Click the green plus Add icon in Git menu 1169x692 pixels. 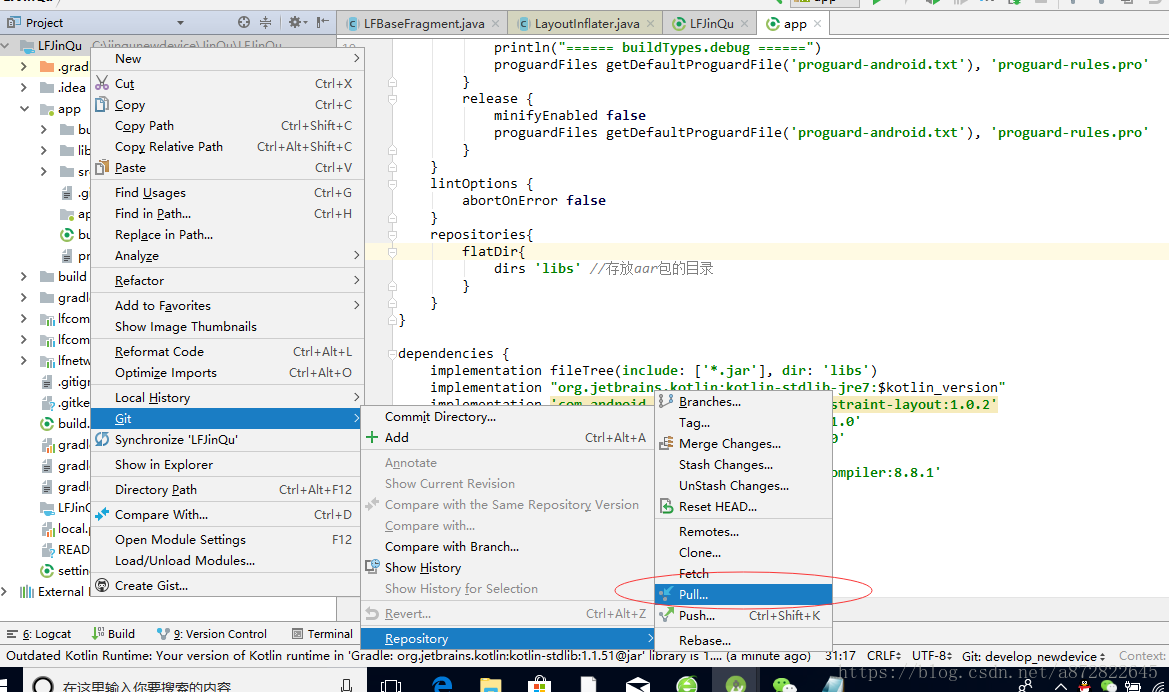point(372,437)
